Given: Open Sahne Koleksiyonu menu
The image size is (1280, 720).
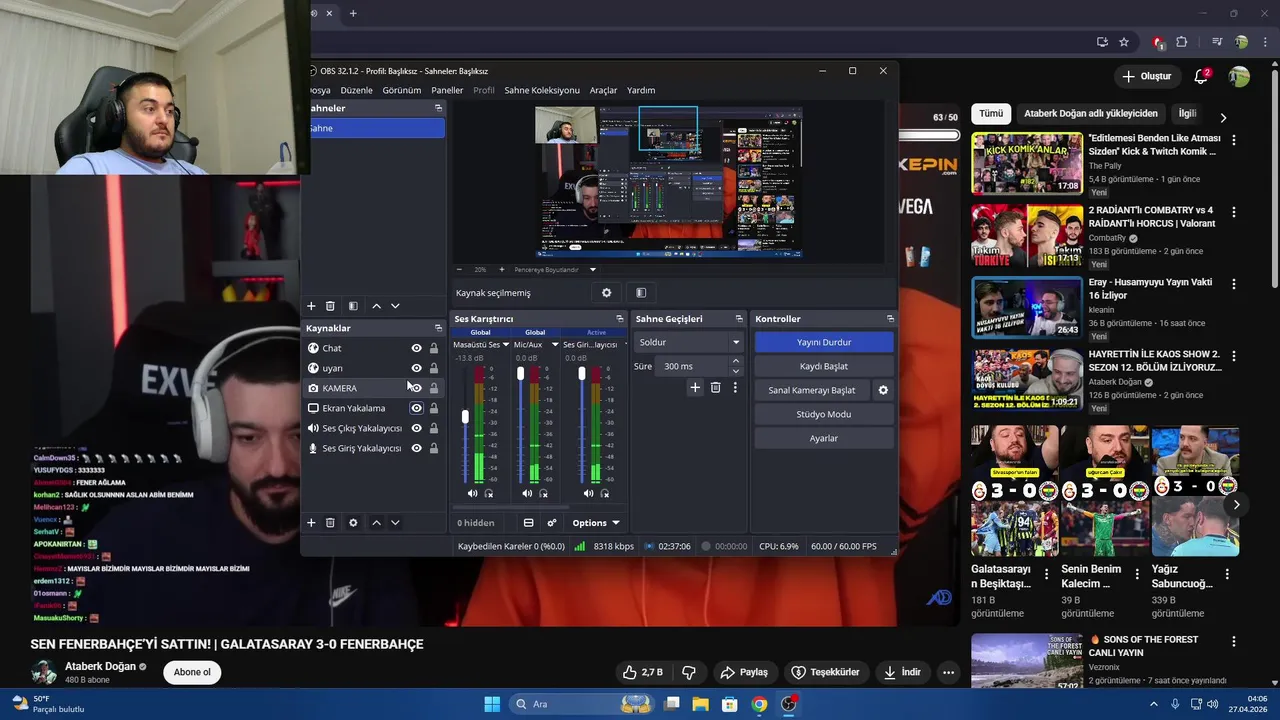Looking at the screenshot, I should 542,90.
